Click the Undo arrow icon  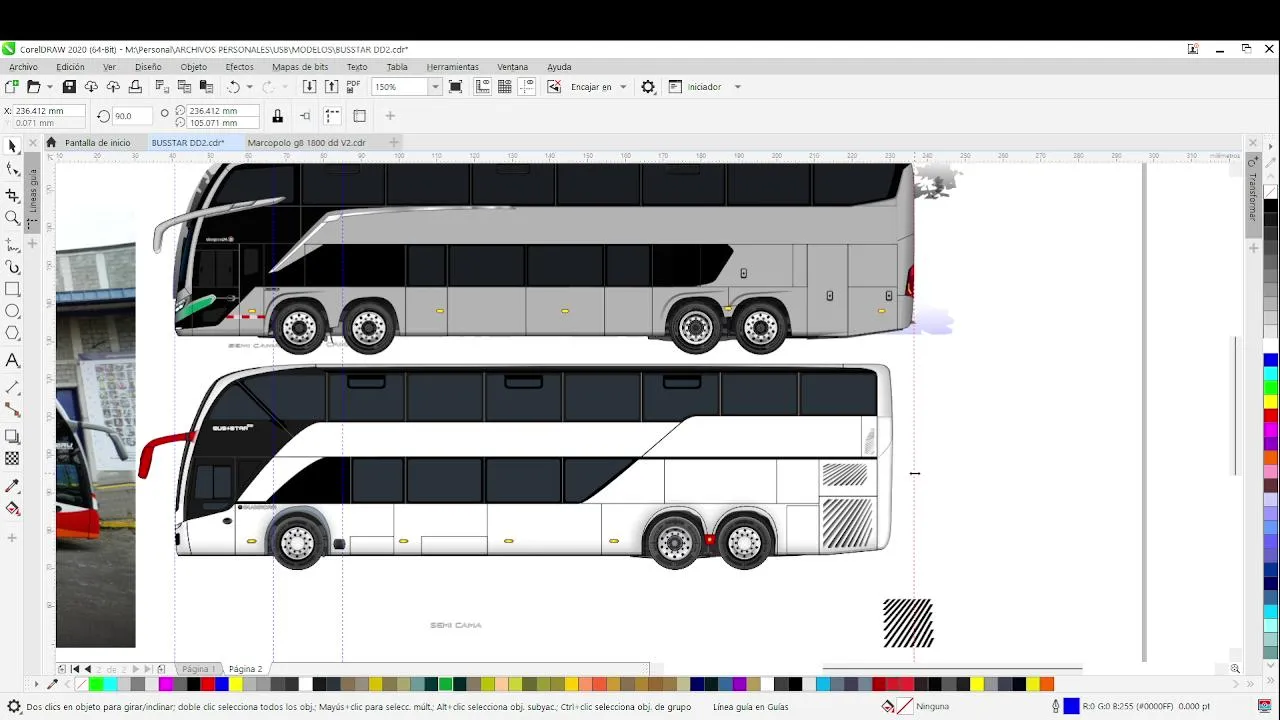233,87
